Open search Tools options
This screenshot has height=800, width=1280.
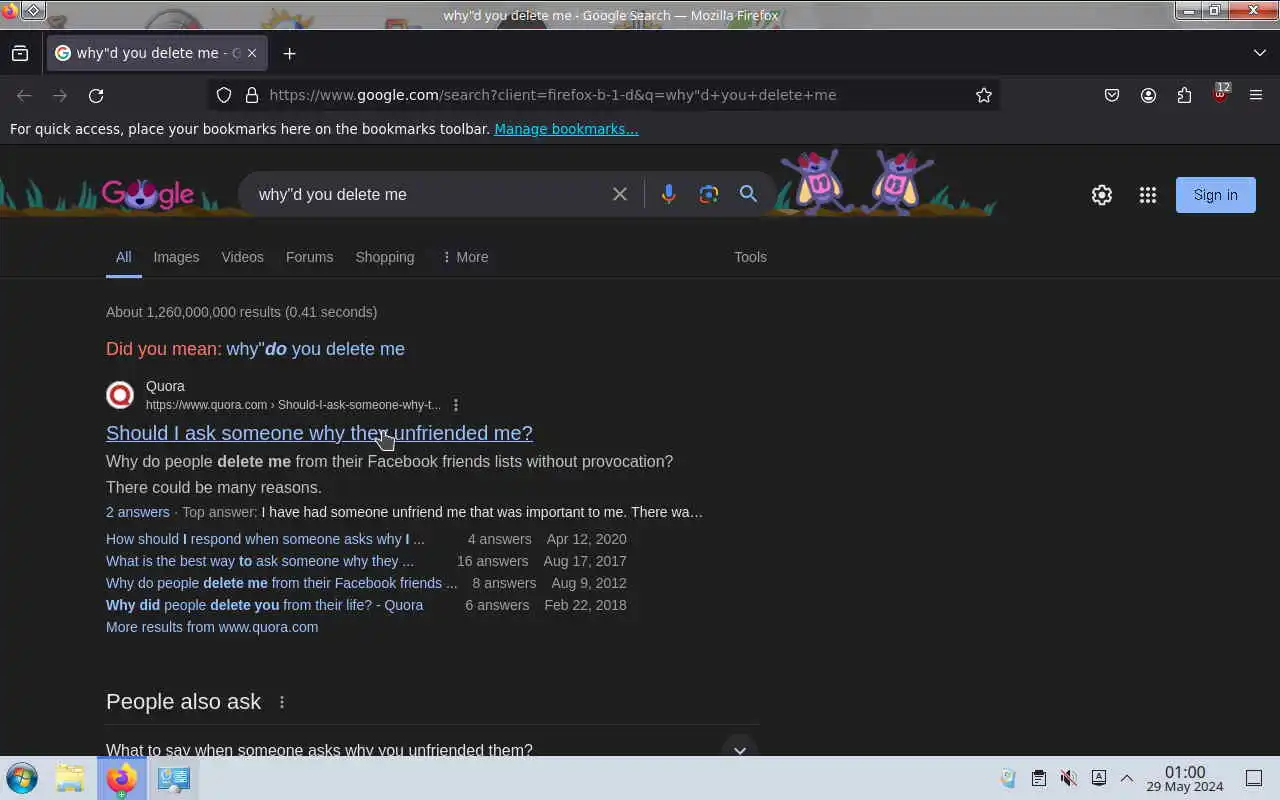click(x=750, y=257)
